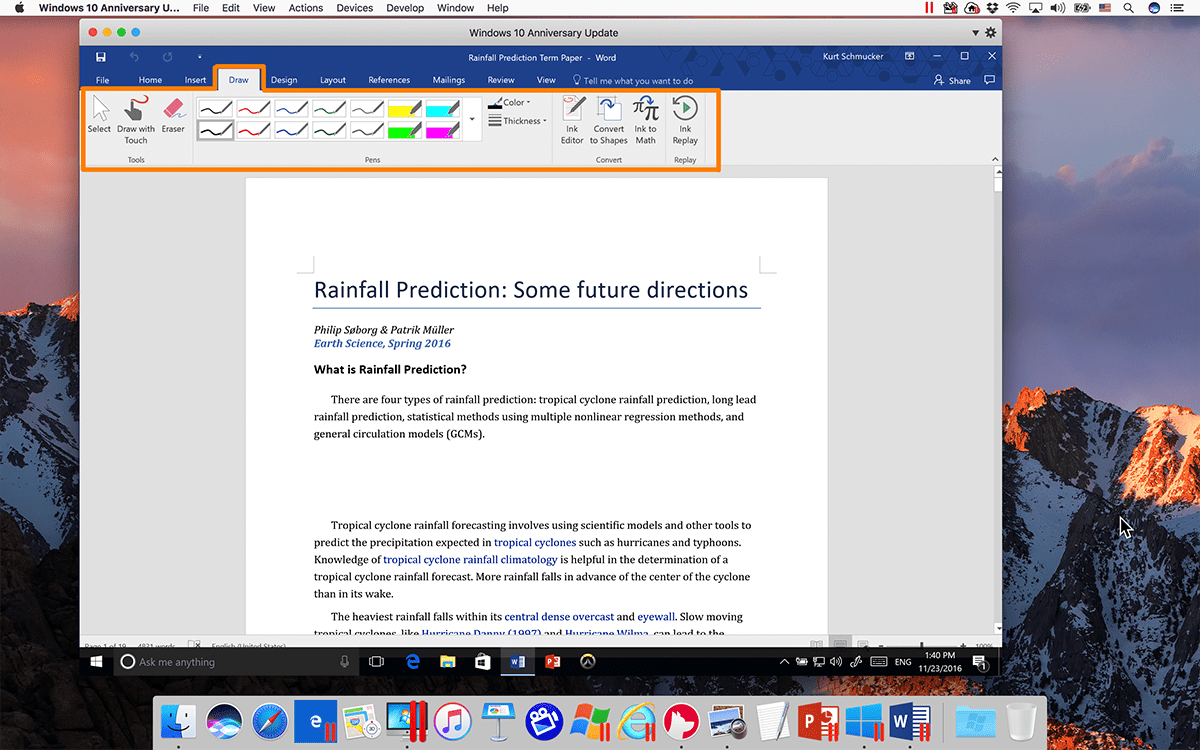Image resolution: width=1200 pixels, height=750 pixels.
Task: Open the Windows Action Center notification icon
Action: (x=979, y=662)
